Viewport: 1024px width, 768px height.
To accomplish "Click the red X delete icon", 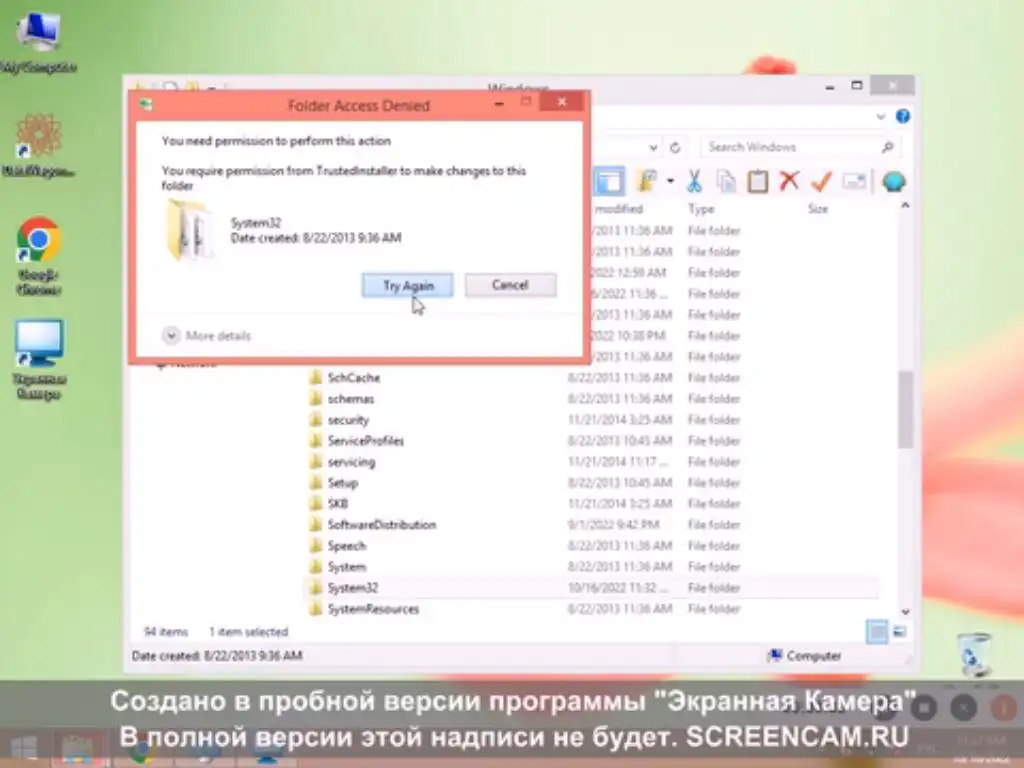I will [x=789, y=180].
